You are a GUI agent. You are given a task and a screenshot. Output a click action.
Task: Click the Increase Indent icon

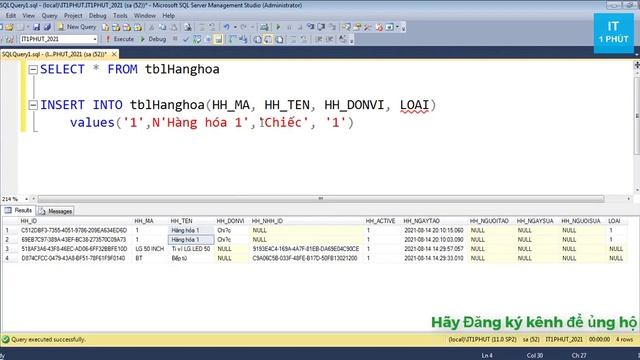click(x=329, y=39)
